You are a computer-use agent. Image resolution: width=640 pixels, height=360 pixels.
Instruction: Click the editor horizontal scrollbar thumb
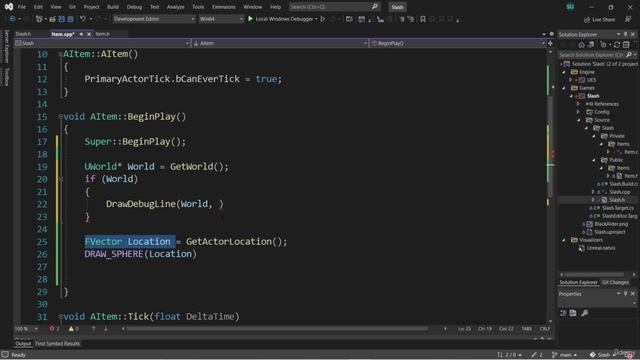pyautogui.click(x=278, y=329)
